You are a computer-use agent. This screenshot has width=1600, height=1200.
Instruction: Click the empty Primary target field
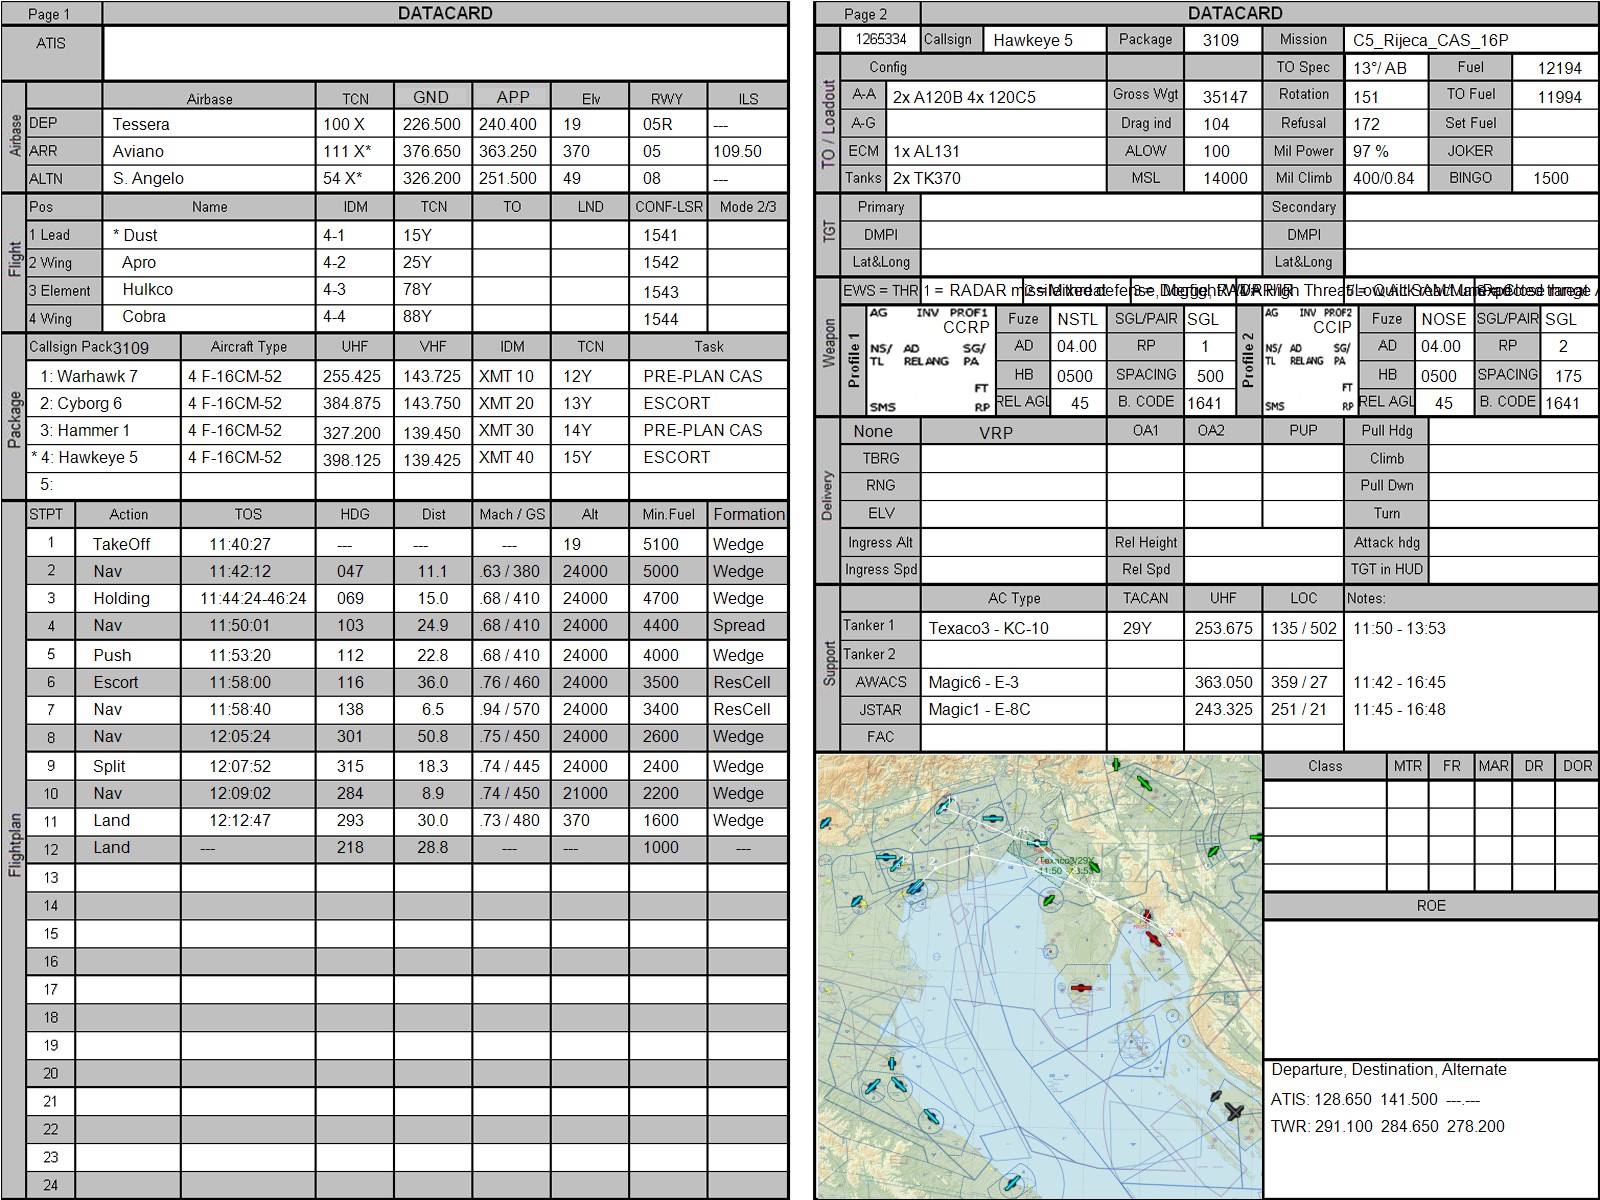coord(1090,207)
